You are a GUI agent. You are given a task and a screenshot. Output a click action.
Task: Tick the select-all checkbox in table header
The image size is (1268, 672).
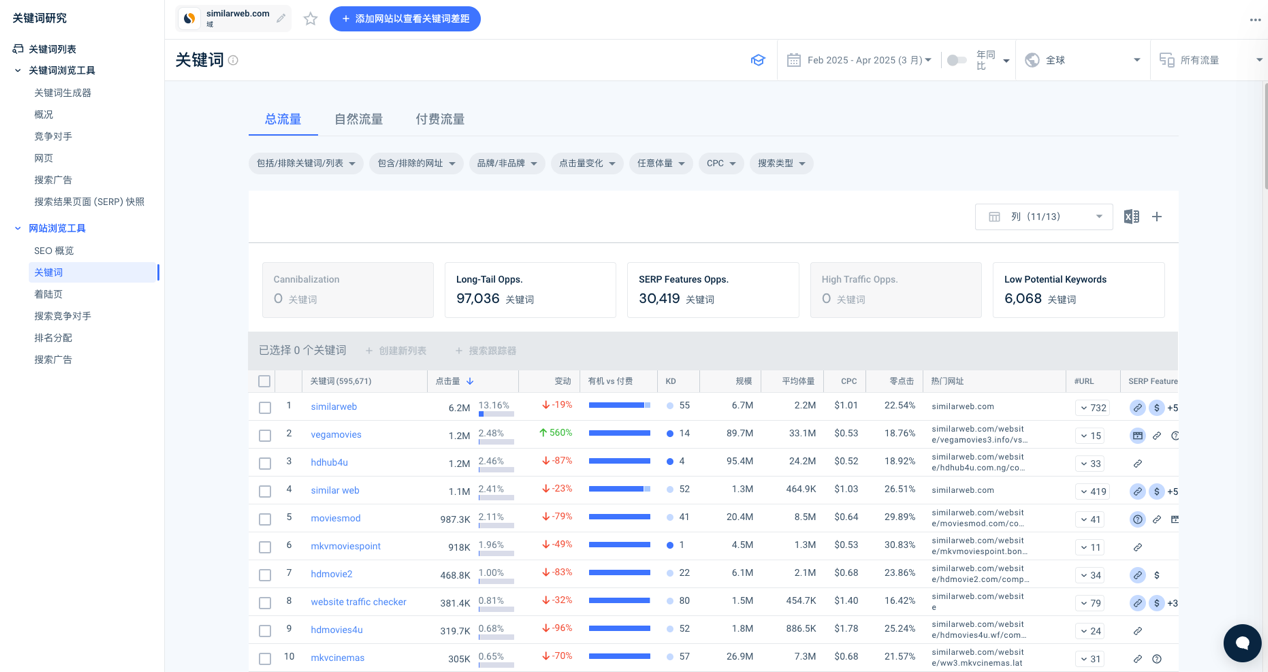pyautogui.click(x=265, y=381)
